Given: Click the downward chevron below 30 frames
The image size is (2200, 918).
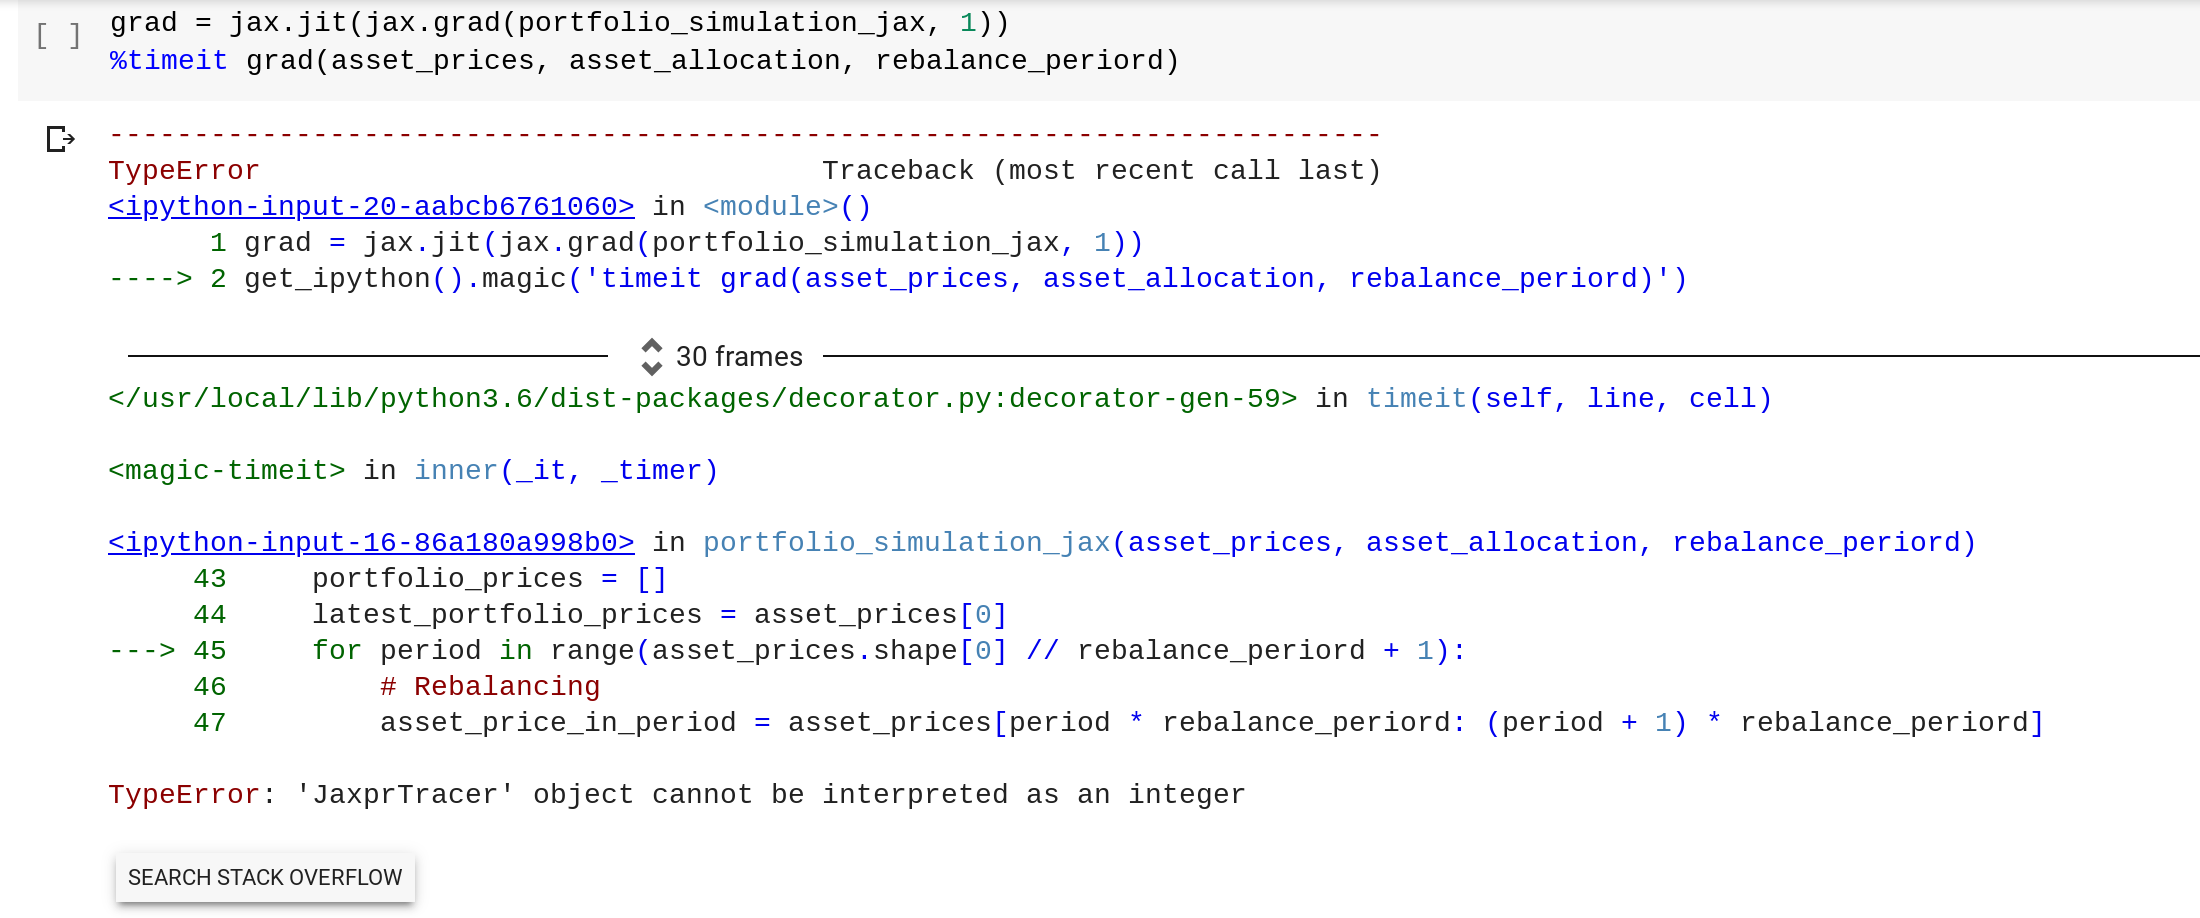Looking at the screenshot, I should (x=651, y=368).
